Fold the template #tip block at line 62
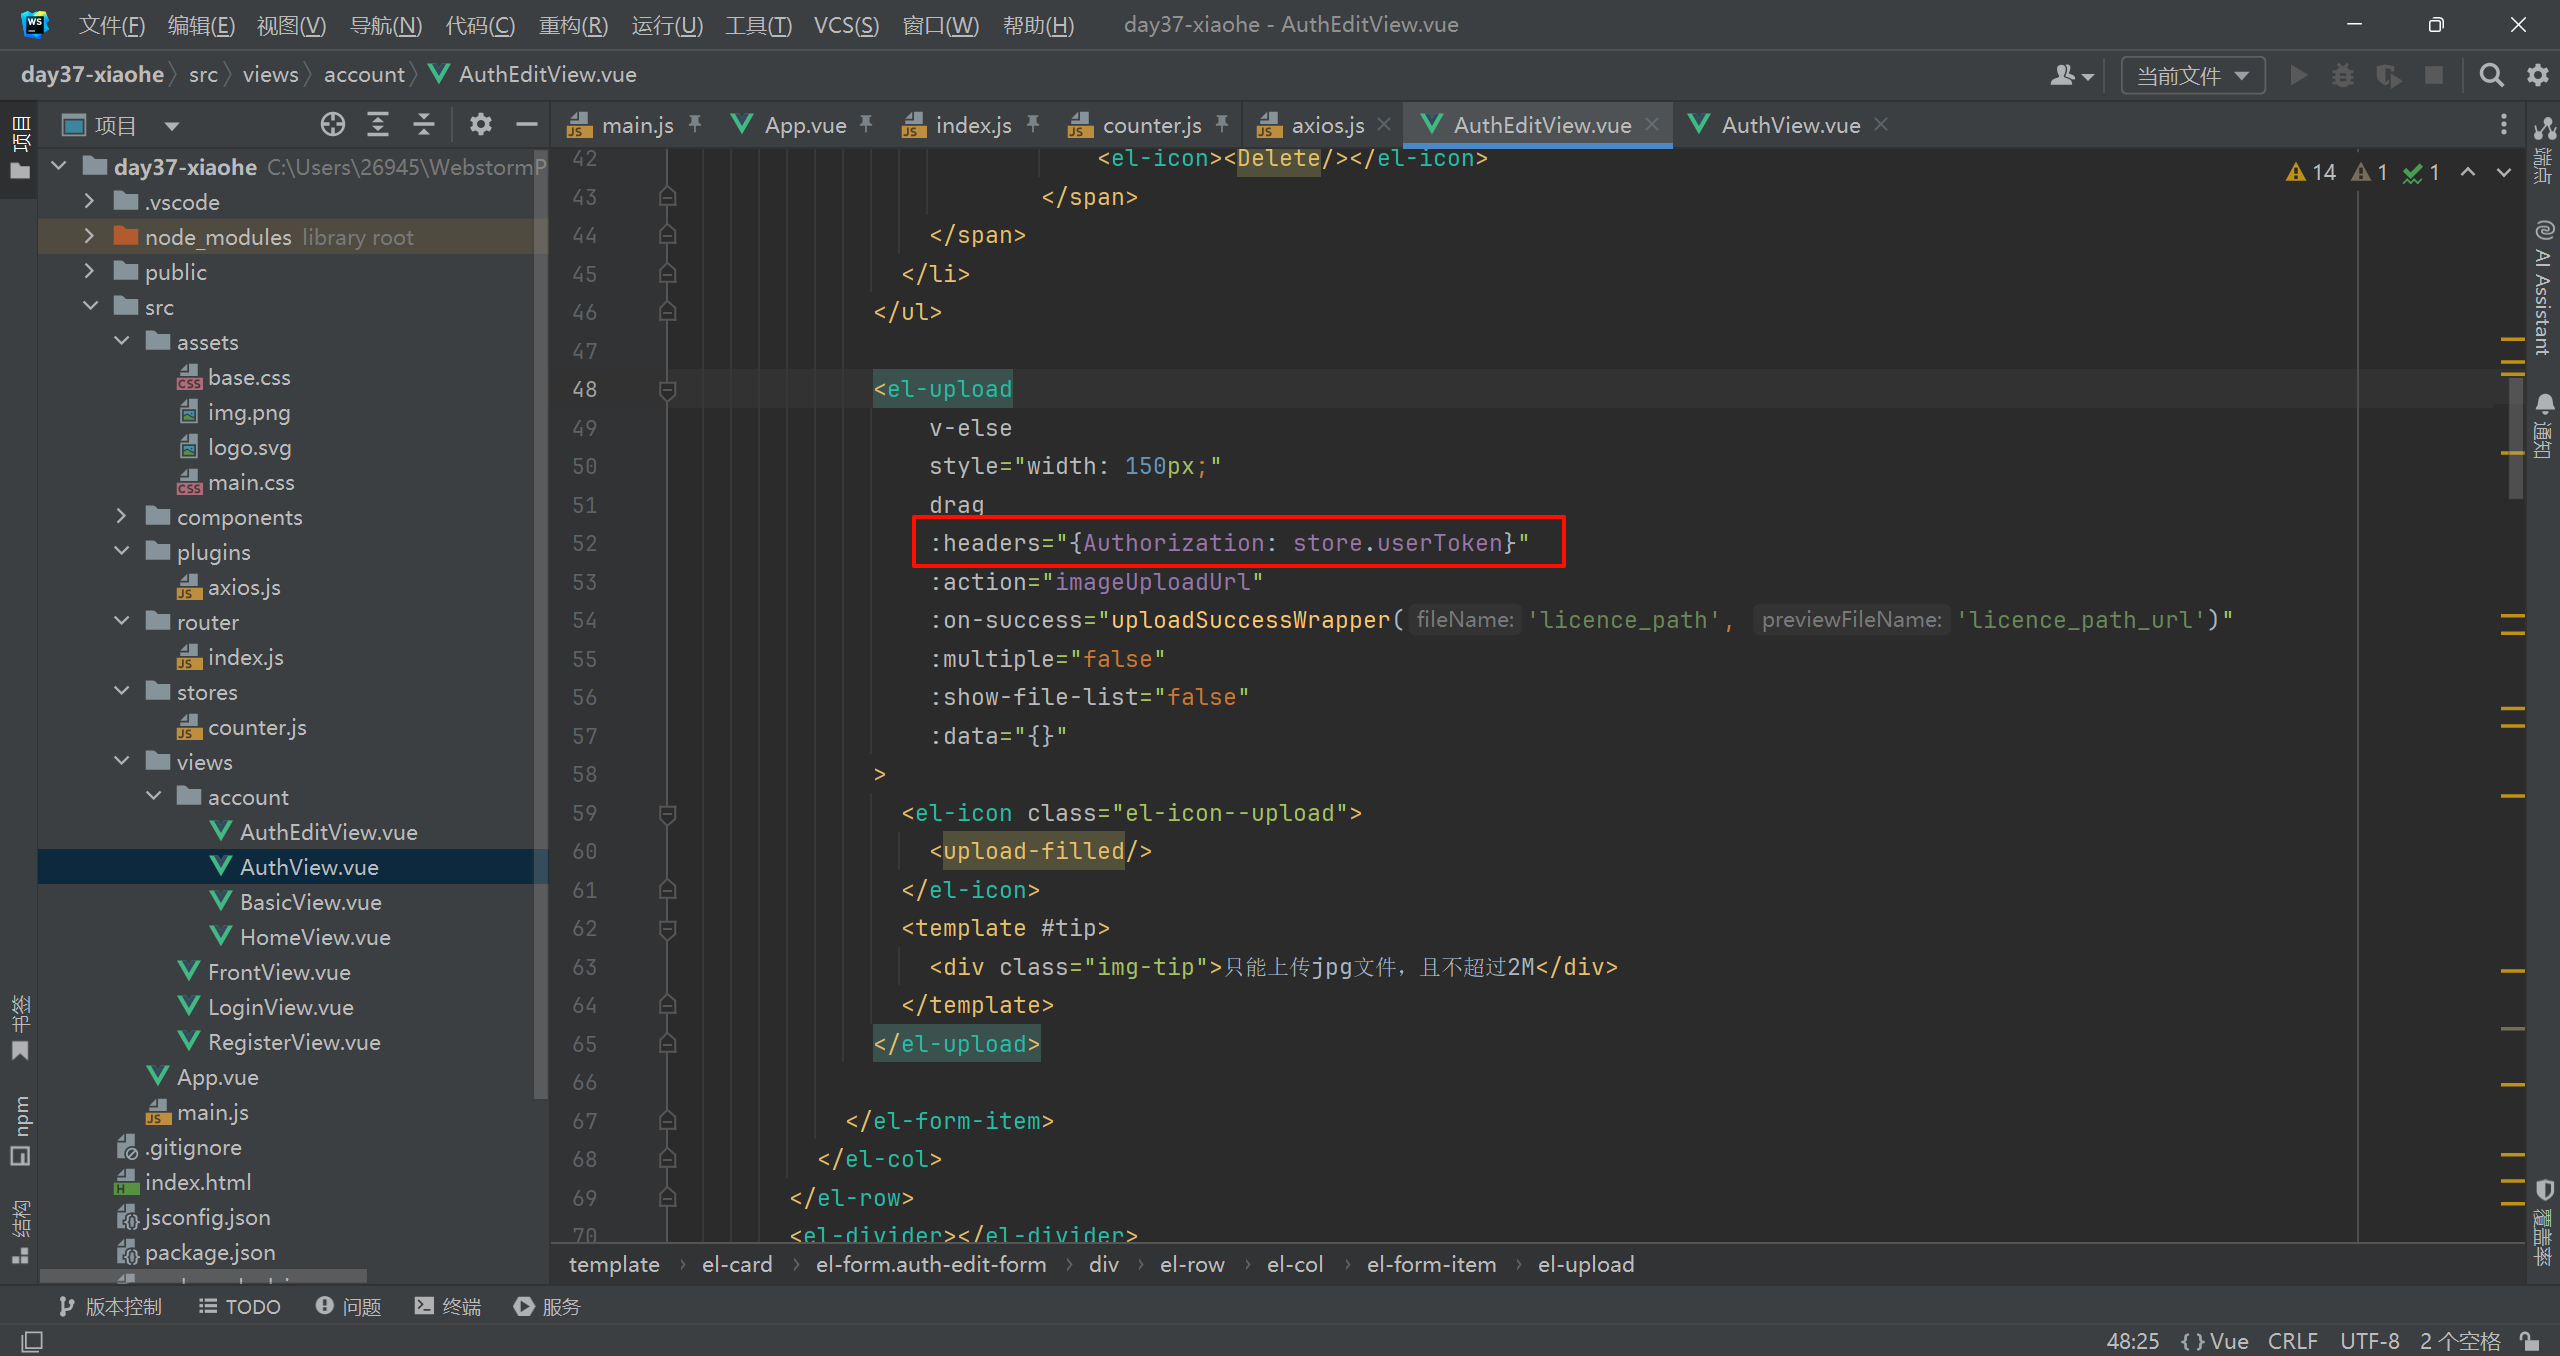The image size is (2560, 1356). [668, 929]
